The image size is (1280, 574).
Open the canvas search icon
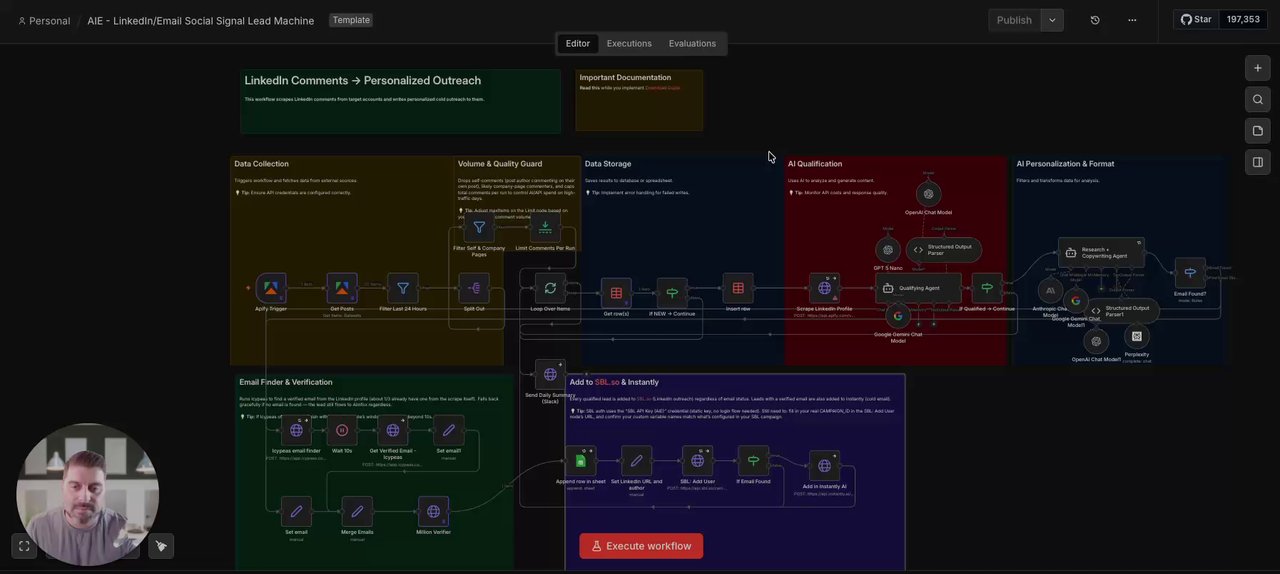(x=1258, y=99)
